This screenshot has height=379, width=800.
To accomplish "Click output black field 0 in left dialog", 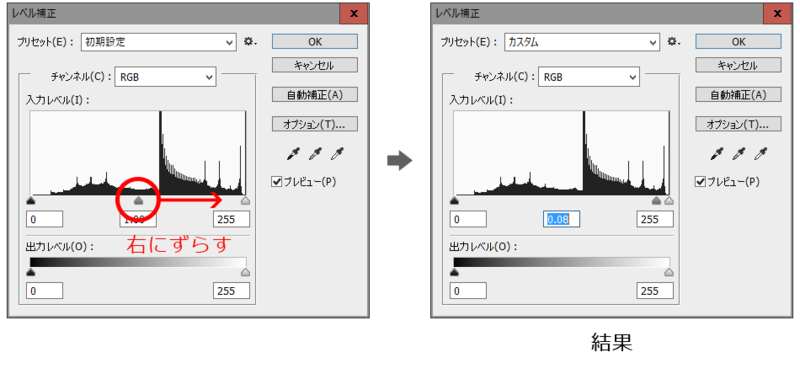I will pyautogui.click(x=44, y=291).
